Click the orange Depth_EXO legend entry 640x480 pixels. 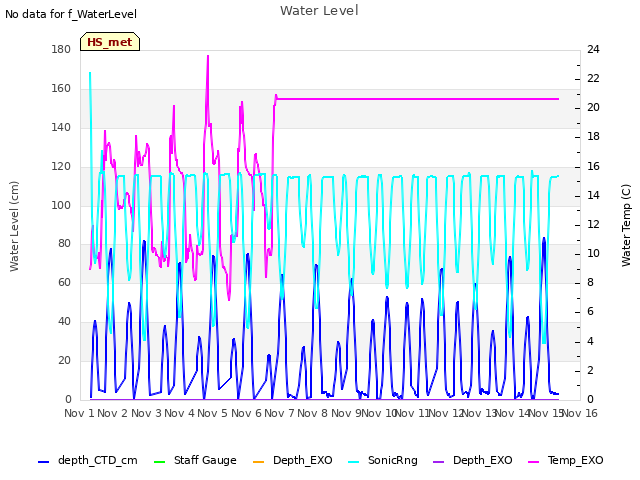coord(292,460)
